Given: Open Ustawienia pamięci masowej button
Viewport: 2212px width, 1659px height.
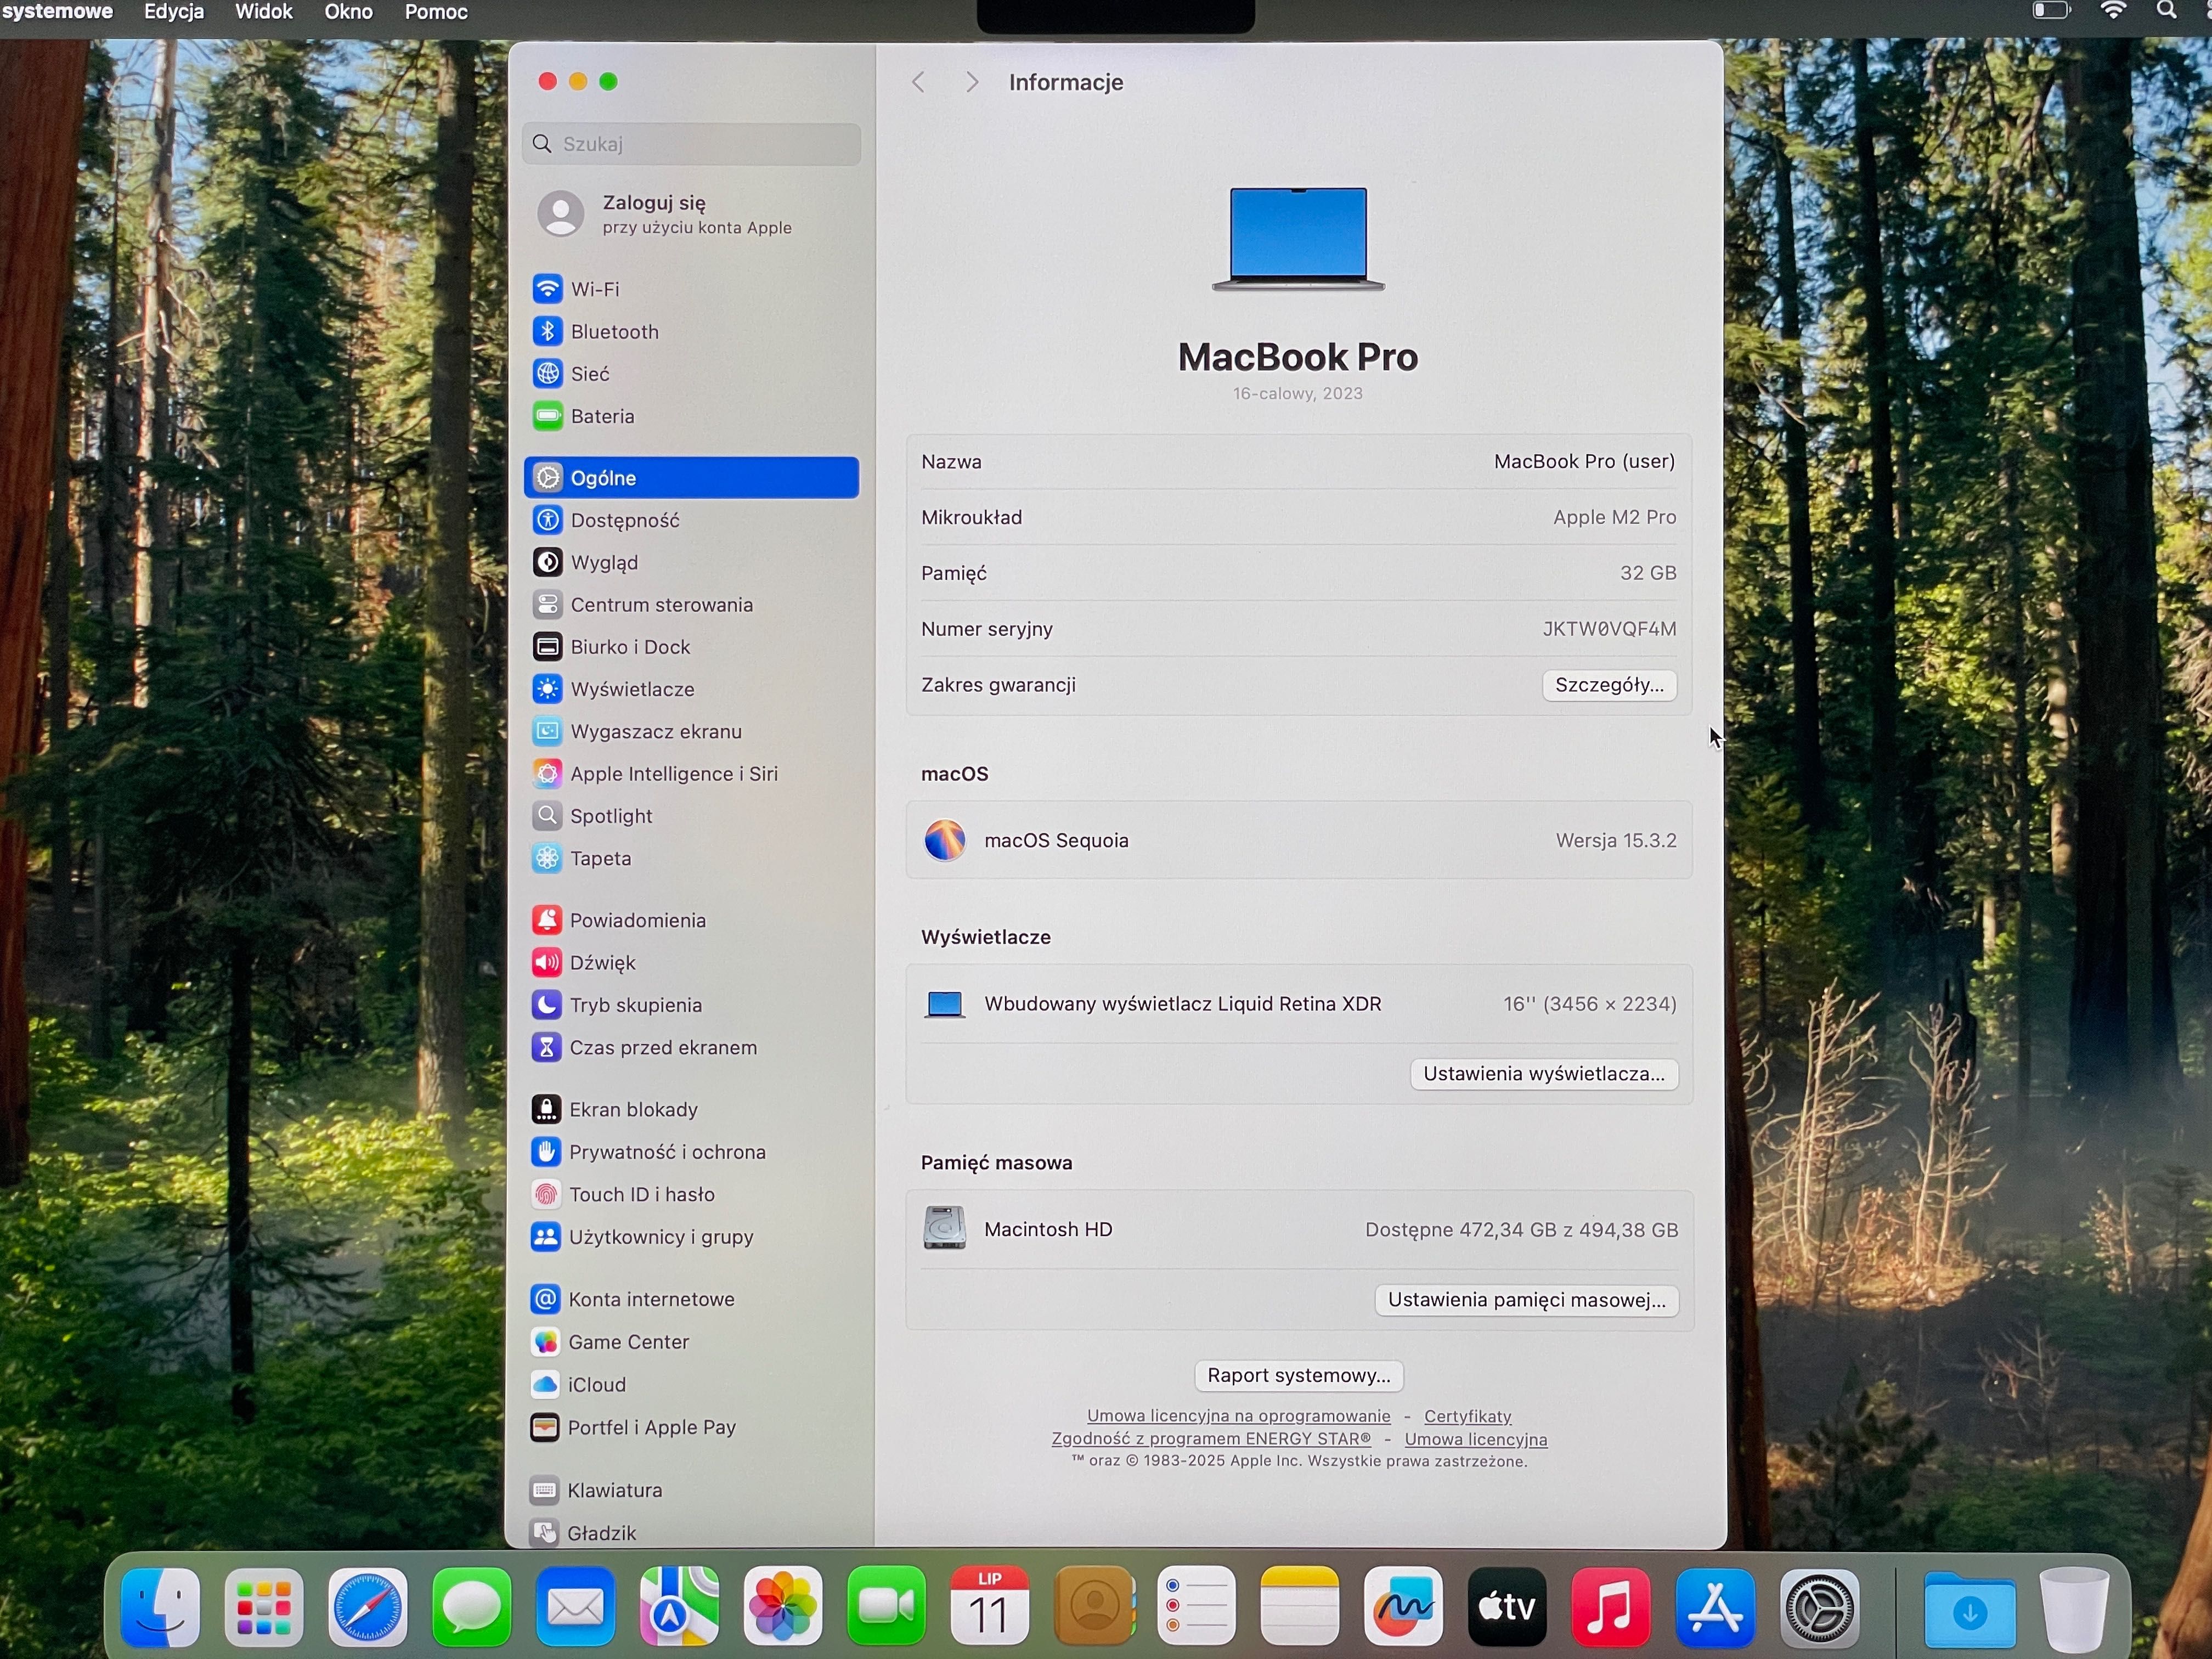Looking at the screenshot, I should [1527, 1300].
